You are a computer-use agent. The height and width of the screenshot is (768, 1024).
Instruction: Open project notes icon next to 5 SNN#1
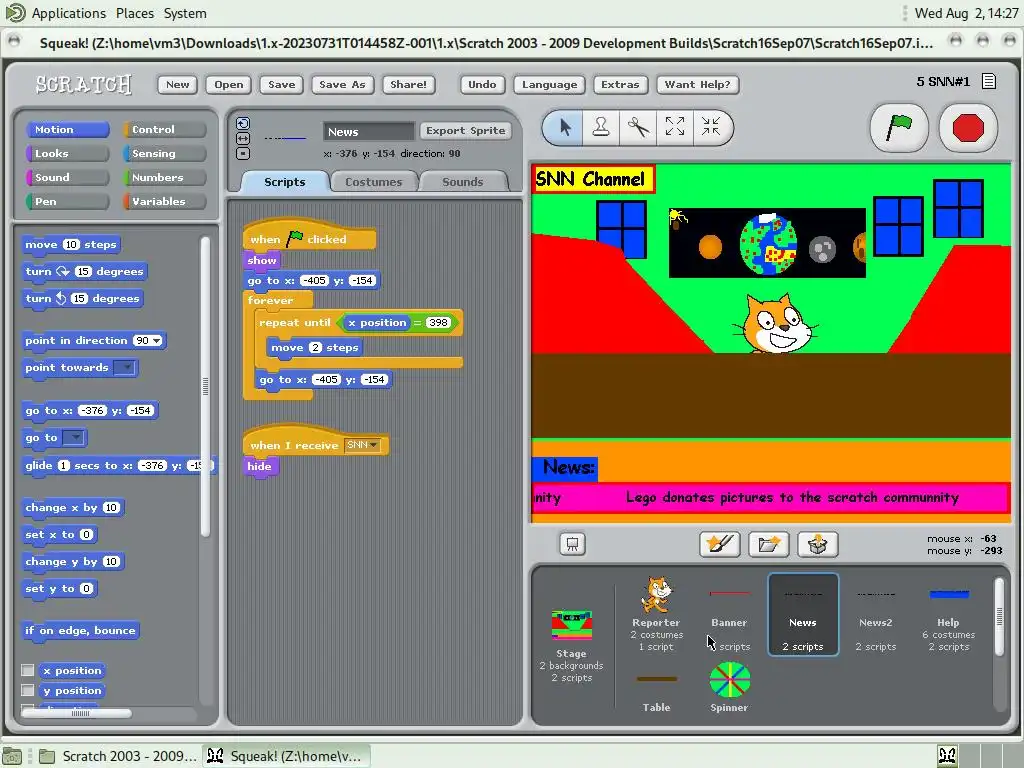989,82
